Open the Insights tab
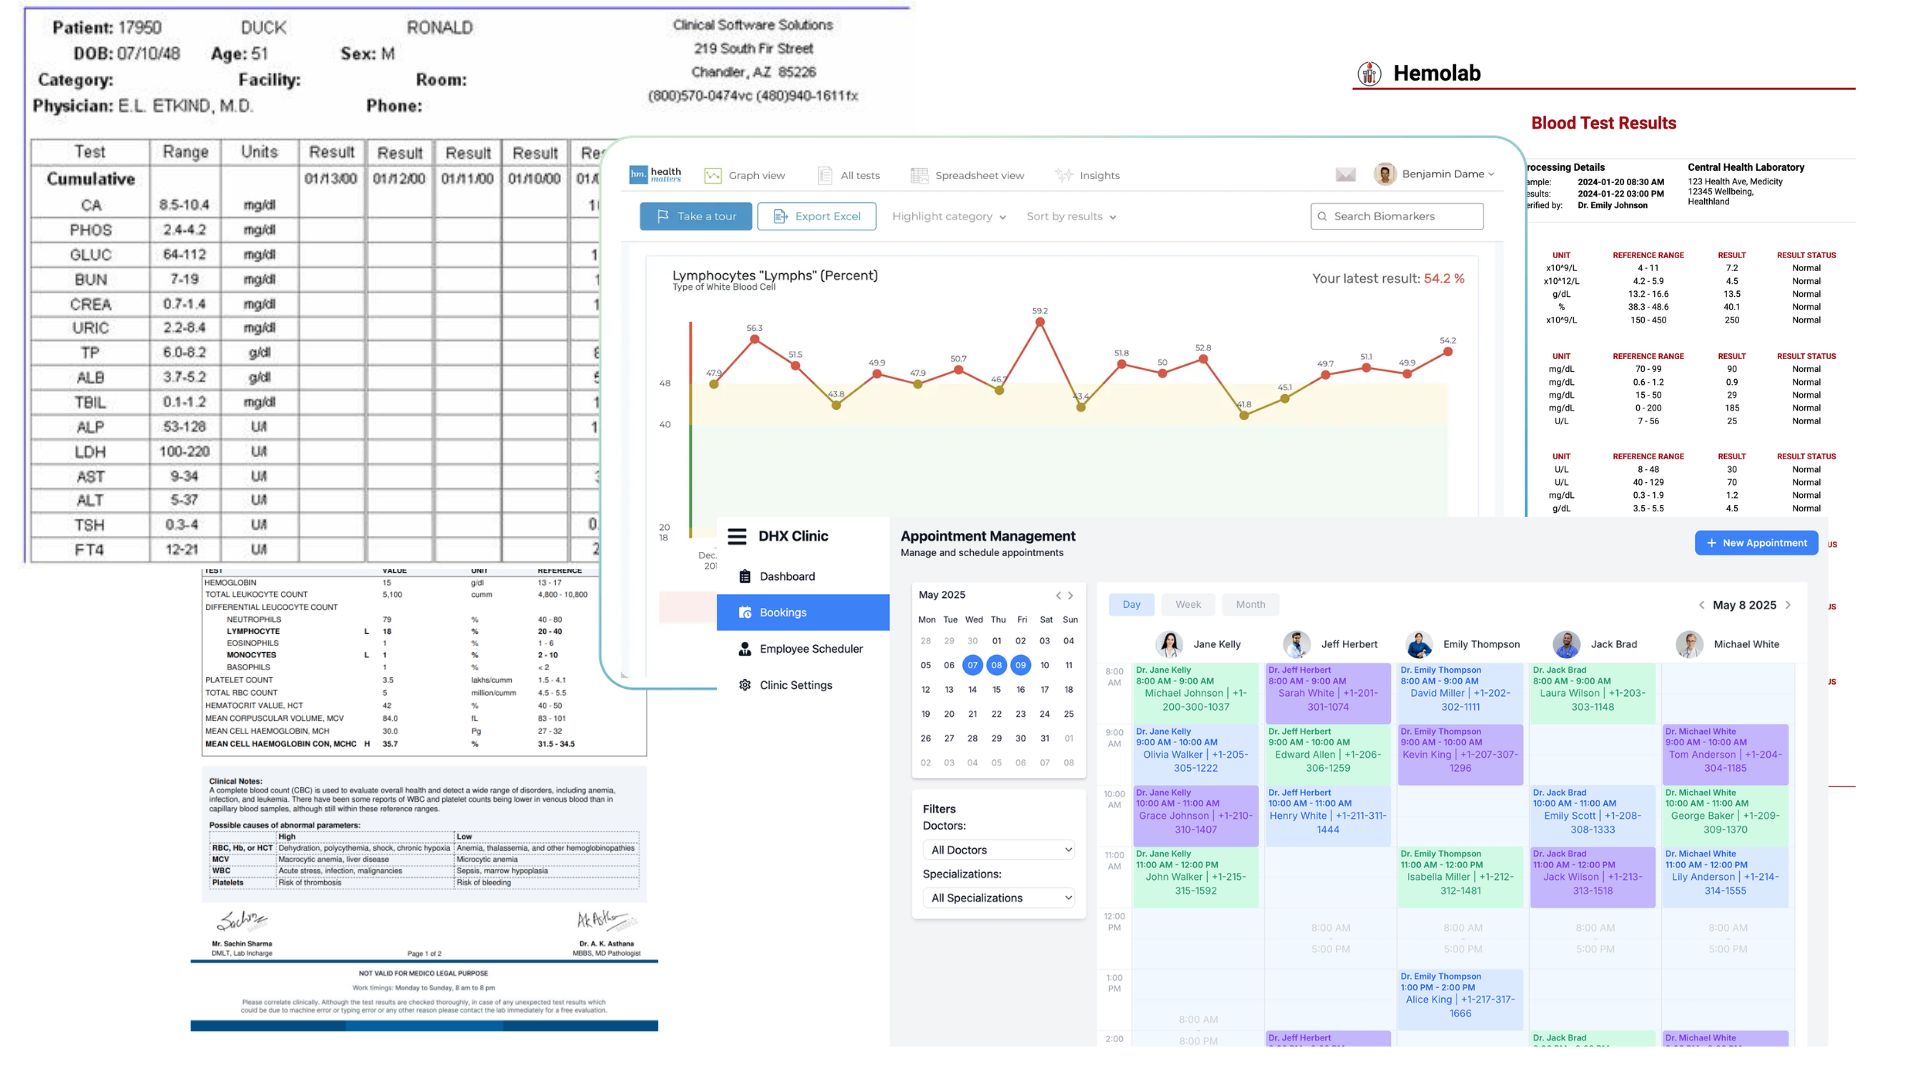 click(x=1088, y=176)
